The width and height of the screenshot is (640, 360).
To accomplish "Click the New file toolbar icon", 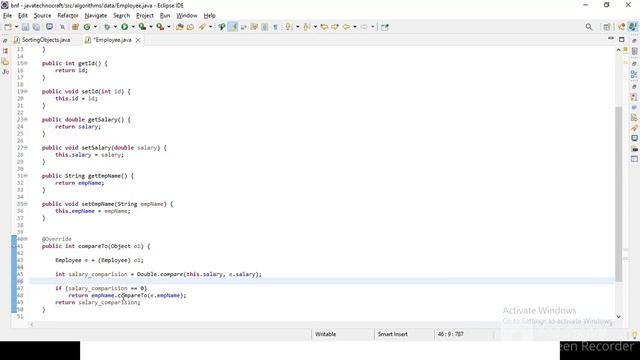I will pyautogui.click(x=8, y=27).
